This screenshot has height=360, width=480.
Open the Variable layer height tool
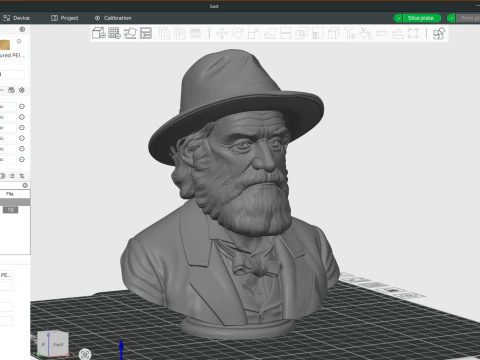coord(196,33)
